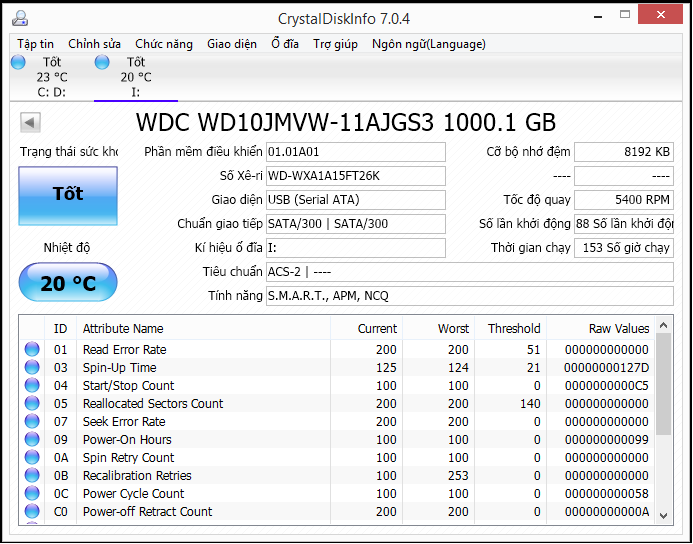Click the Nhiệt độ label
Screen dimensions: 693x544
coord(67,248)
